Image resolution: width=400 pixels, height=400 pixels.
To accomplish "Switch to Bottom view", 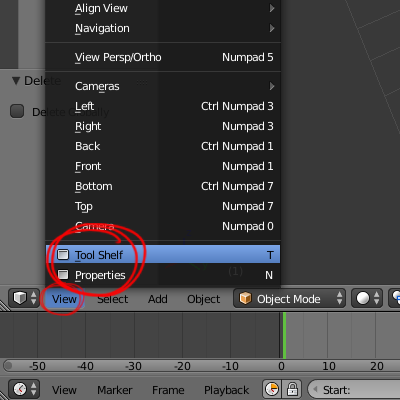I will tap(163, 186).
